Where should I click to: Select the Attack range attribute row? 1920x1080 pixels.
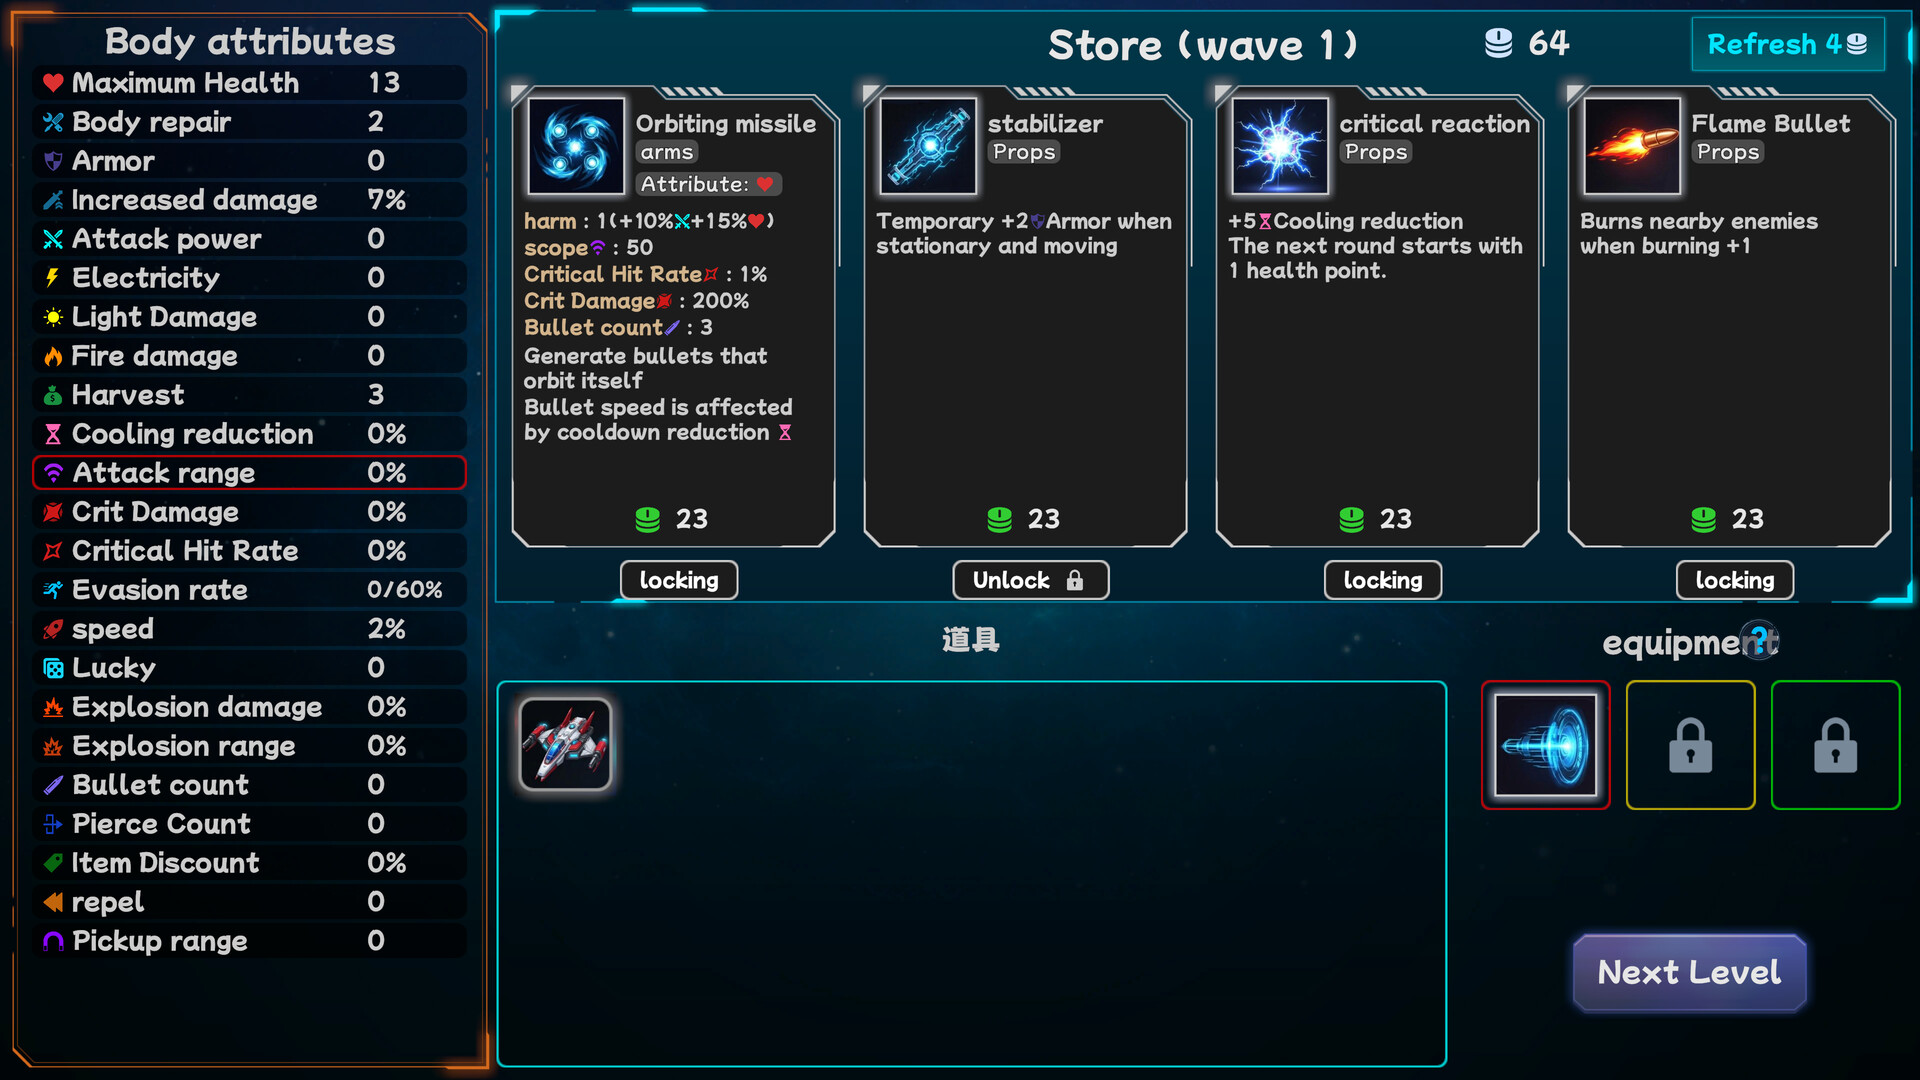click(x=249, y=473)
